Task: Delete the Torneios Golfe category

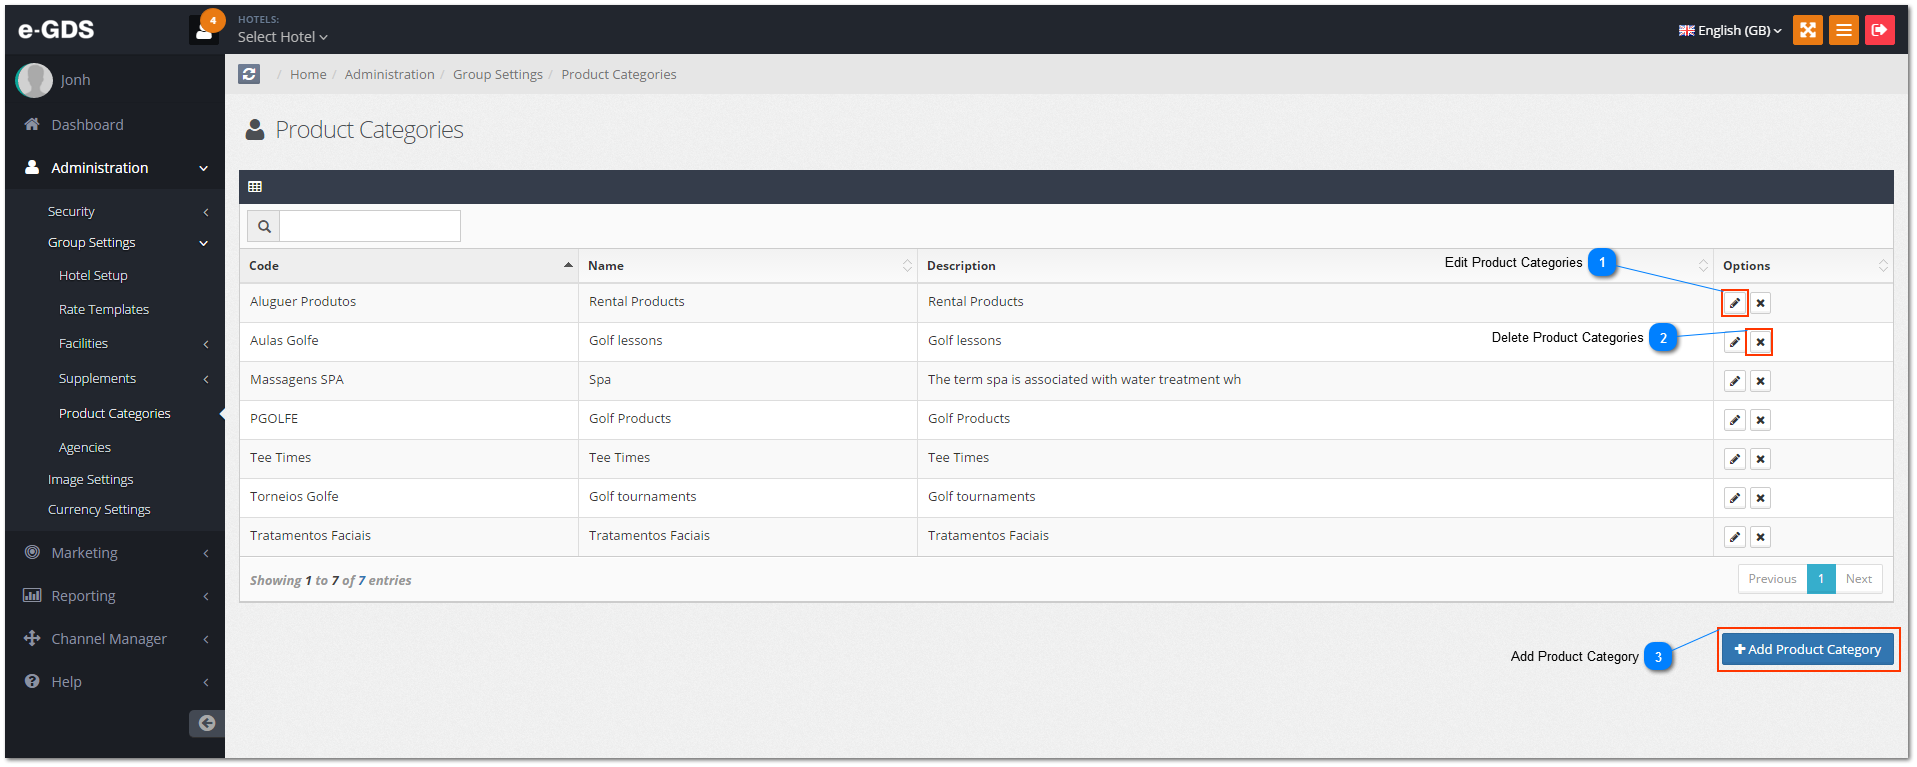Action: point(1761,498)
